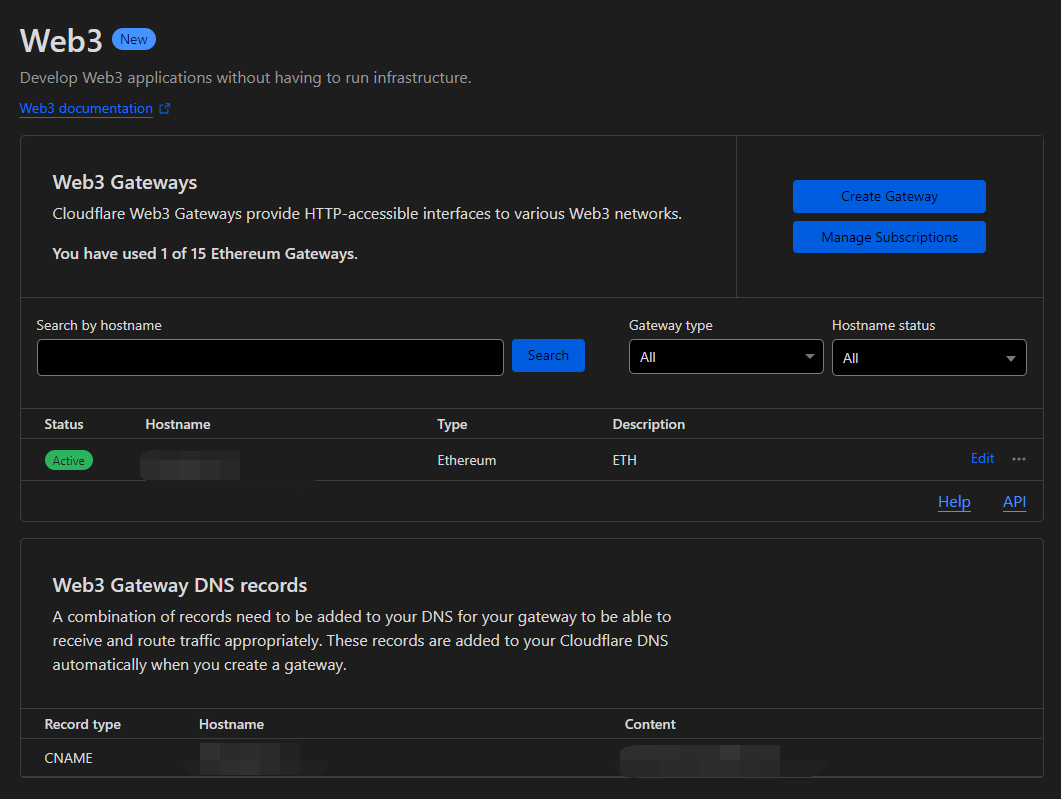Click the Hostname status dropdown arrow
The image size is (1061, 799).
[x=1011, y=359]
